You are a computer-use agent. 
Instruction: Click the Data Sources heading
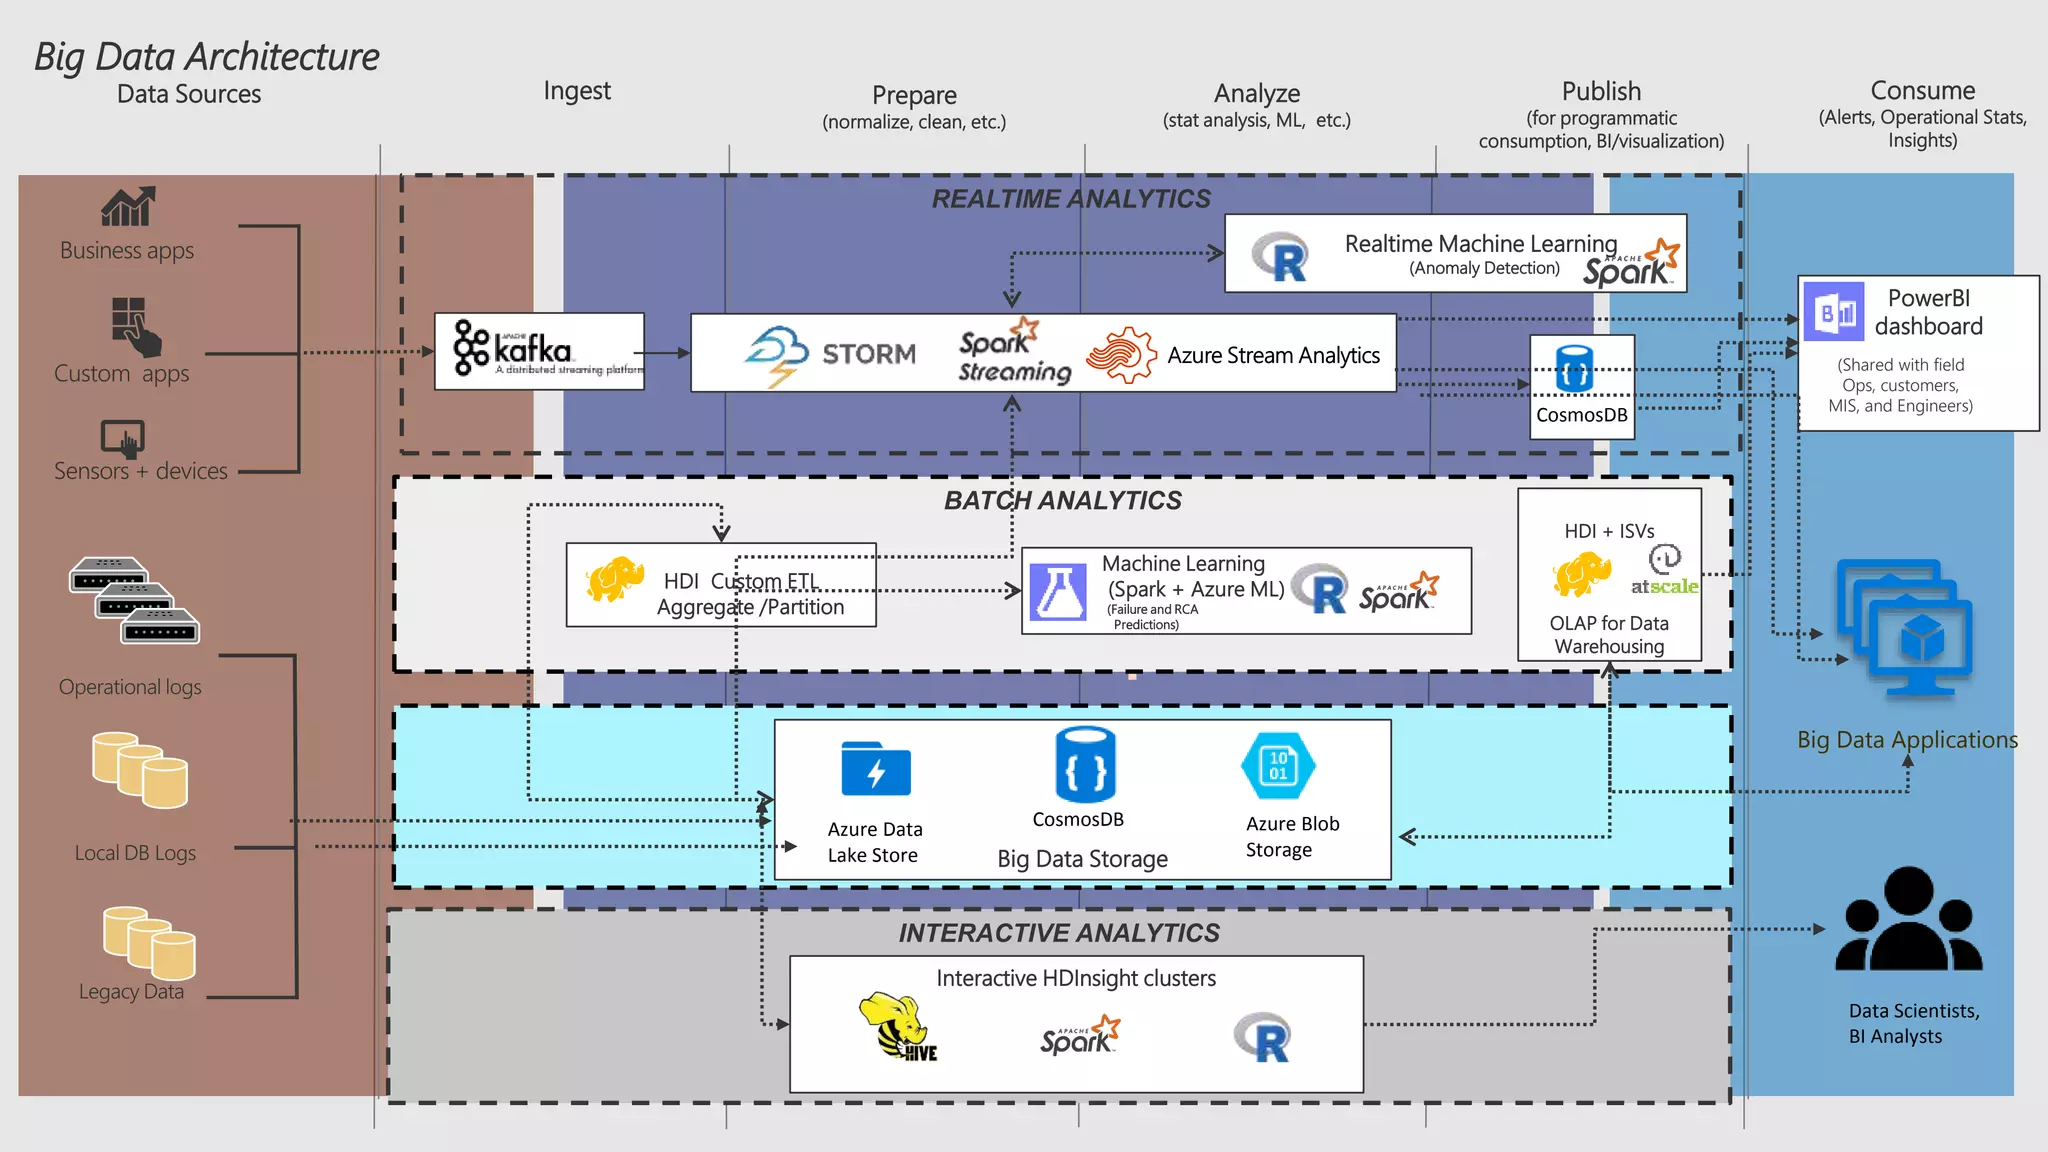click(189, 94)
